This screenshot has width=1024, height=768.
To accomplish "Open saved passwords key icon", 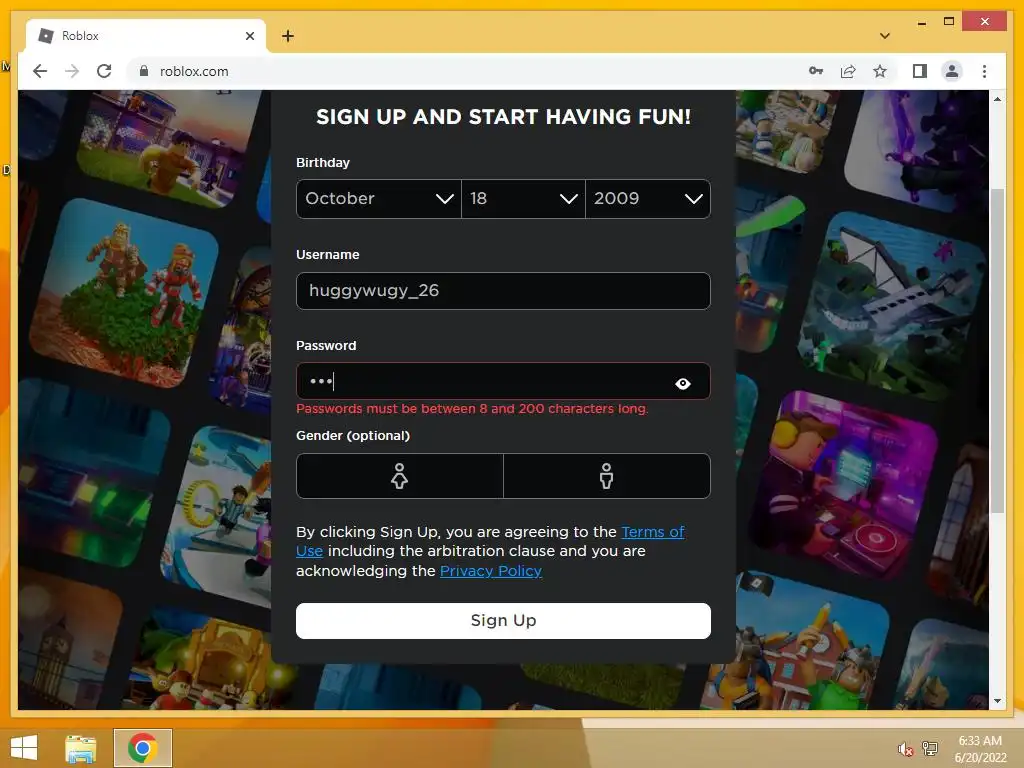I will click(x=816, y=71).
